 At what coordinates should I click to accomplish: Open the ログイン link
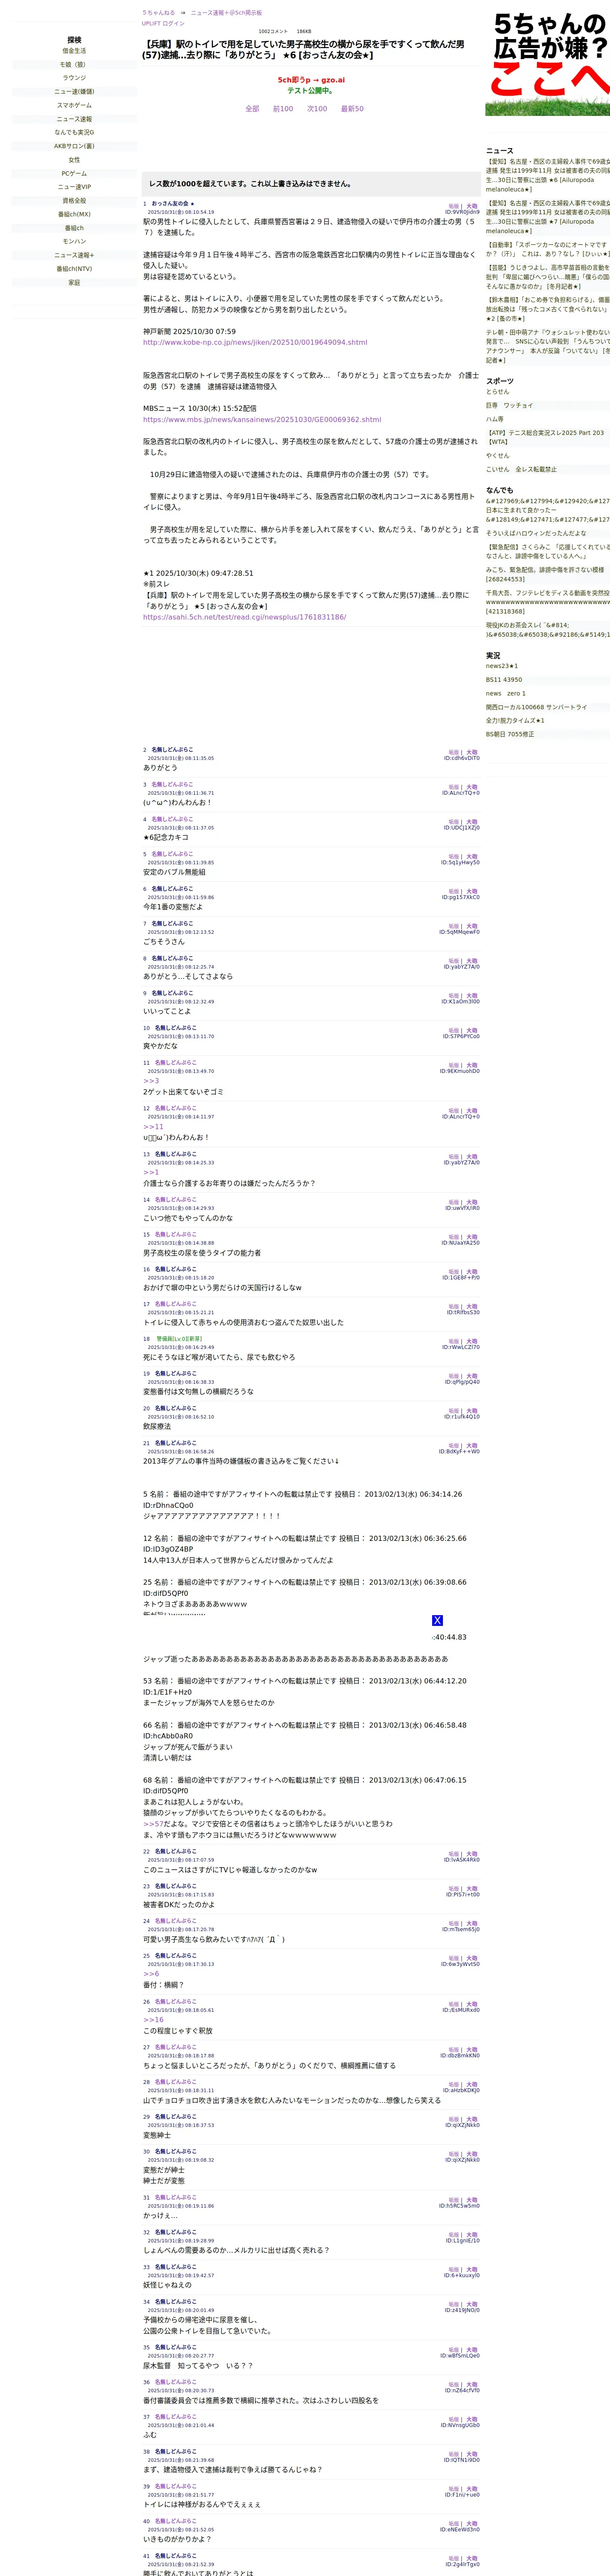[173, 23]
